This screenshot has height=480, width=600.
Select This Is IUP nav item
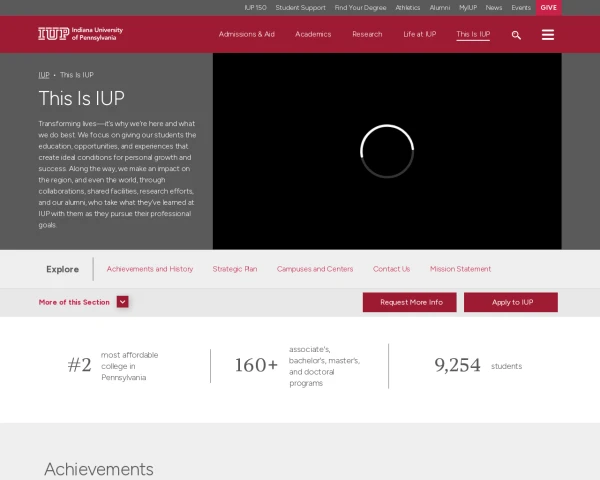click(473, 34)
